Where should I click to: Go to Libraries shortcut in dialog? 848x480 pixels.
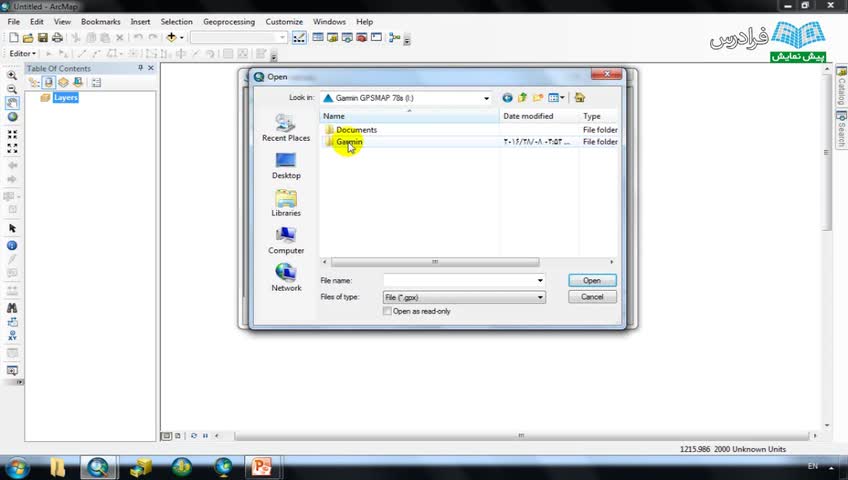(286, 203)
